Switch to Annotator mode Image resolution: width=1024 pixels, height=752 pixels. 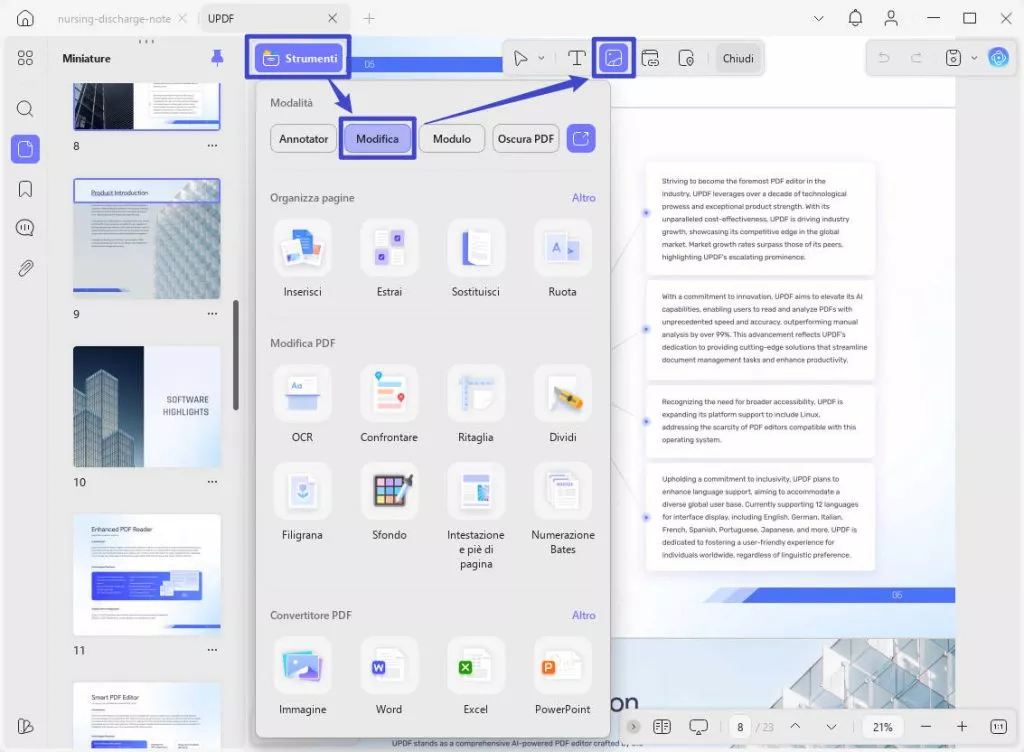coord(304,138)
